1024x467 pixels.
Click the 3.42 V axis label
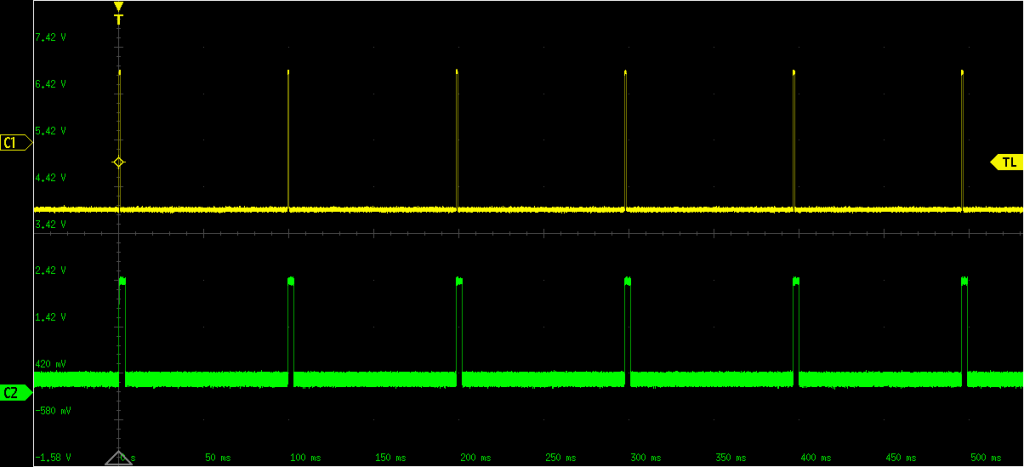(x=50, y=225)
